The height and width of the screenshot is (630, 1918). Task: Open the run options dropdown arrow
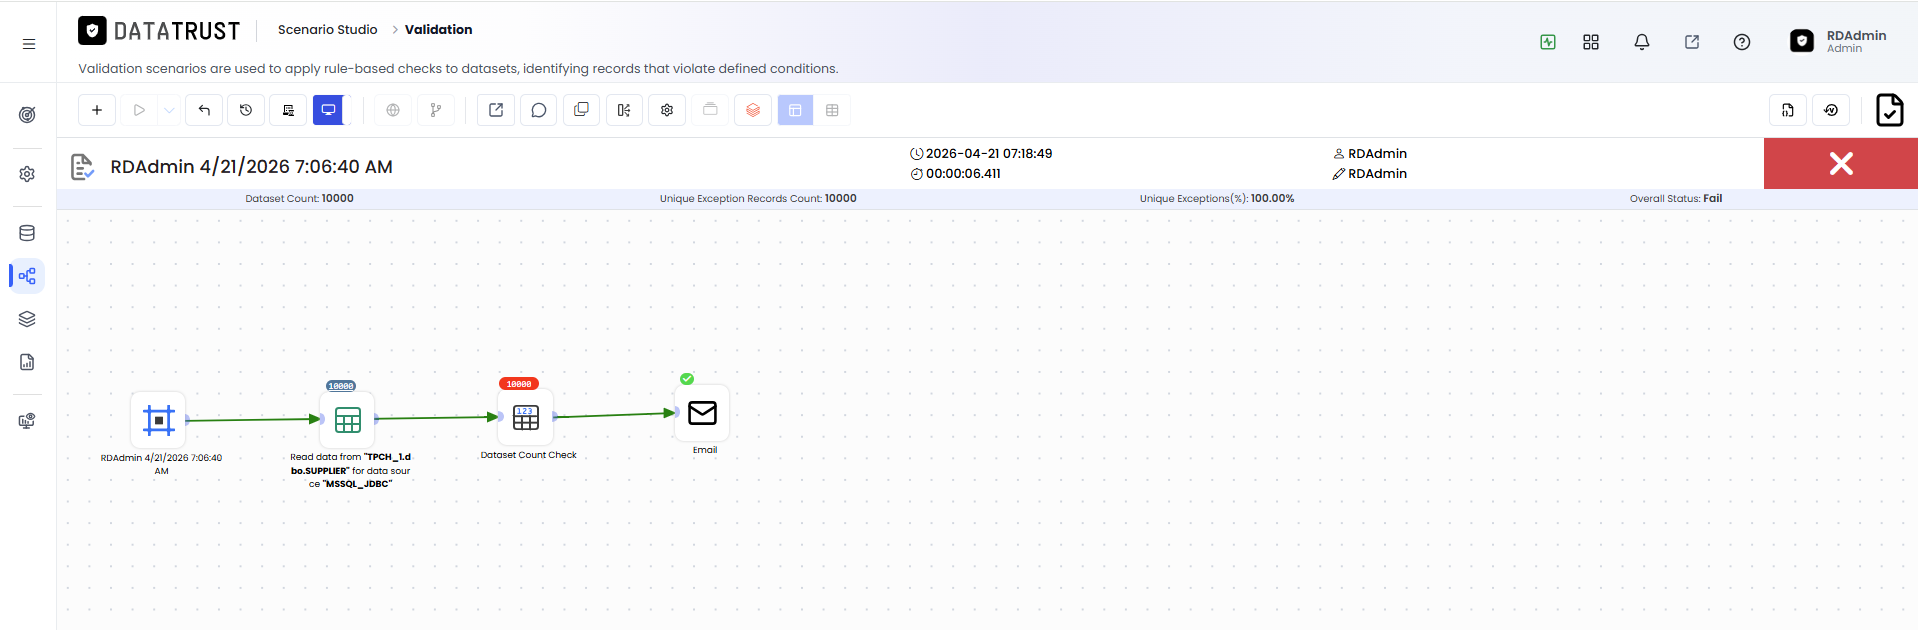pyautogui.click(x=170, y=110)
